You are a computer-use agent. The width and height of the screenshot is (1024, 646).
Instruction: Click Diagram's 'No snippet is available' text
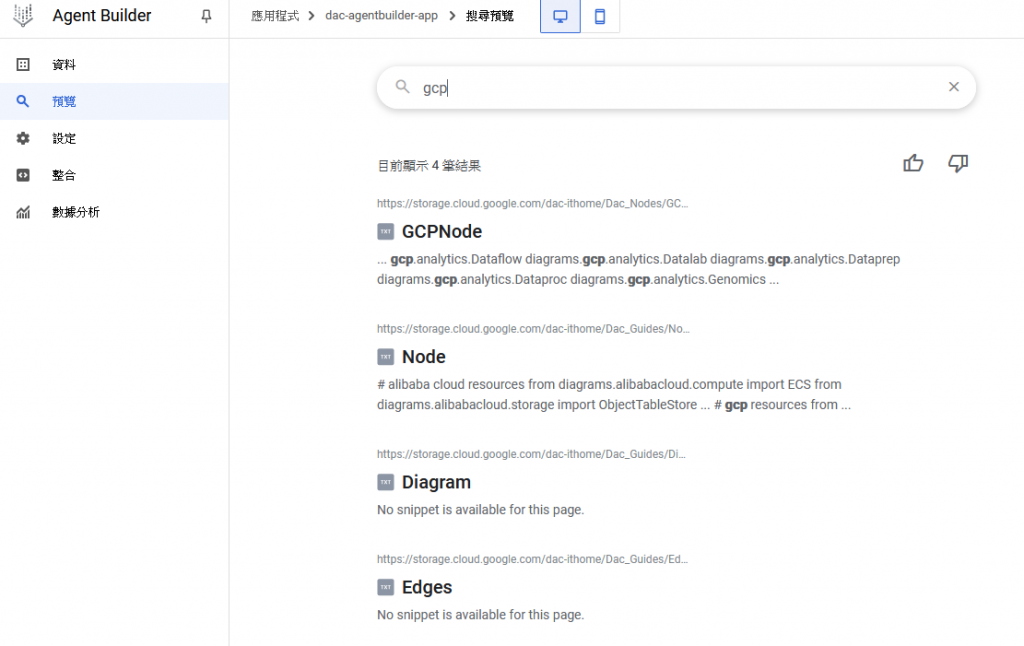[x=481, y=510]
